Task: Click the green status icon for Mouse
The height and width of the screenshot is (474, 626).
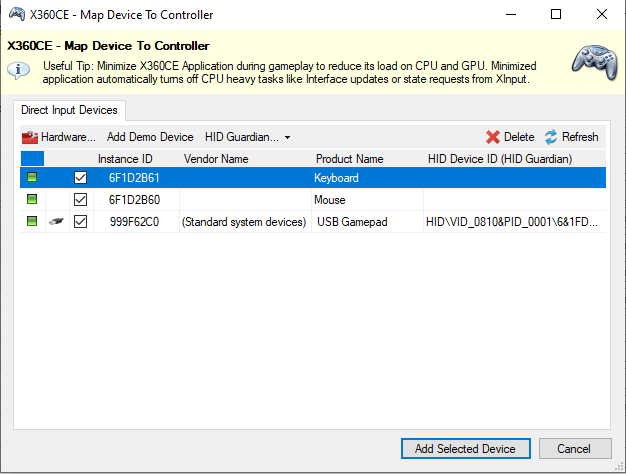Action: click(x=32, y=200)
